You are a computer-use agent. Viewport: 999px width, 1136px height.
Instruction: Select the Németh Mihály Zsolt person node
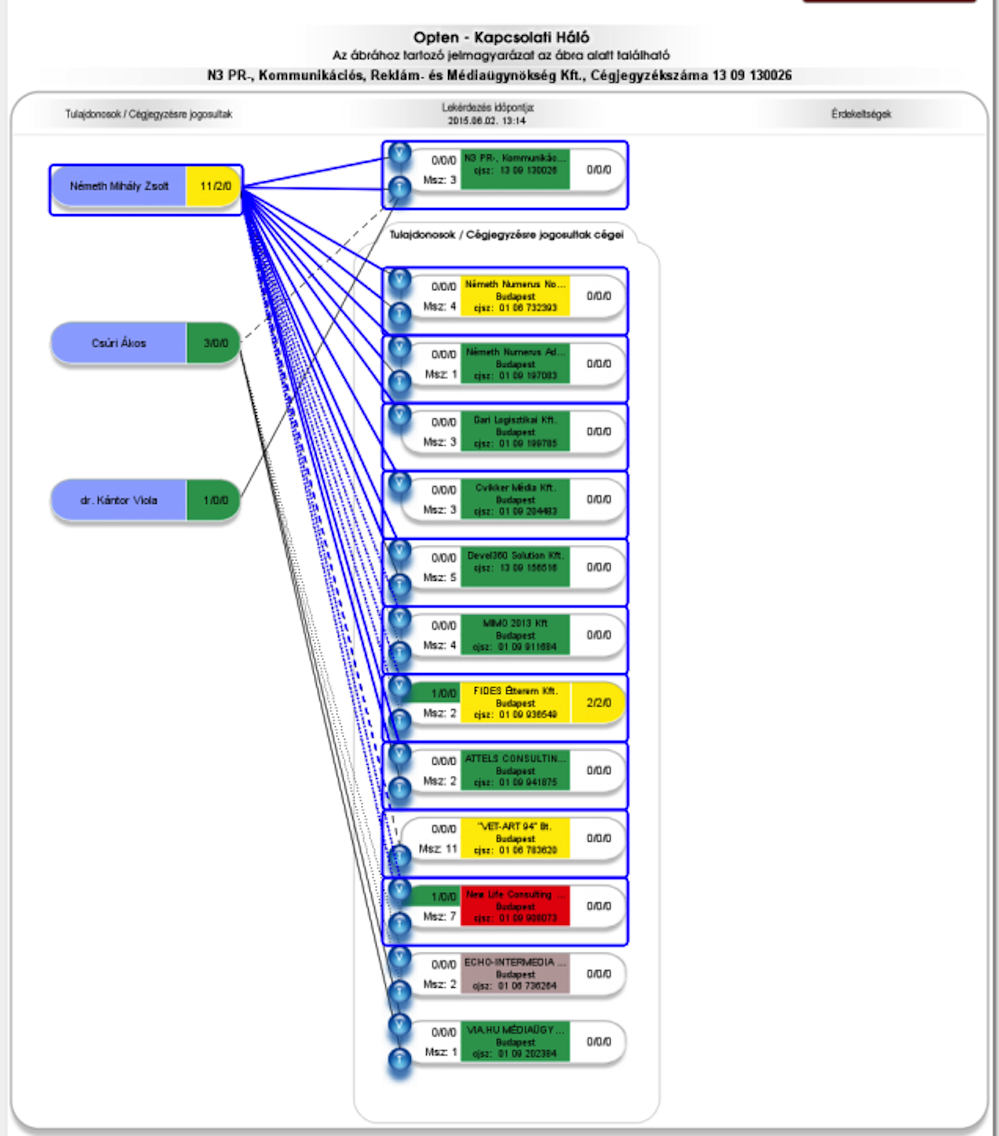coord(119,186)
